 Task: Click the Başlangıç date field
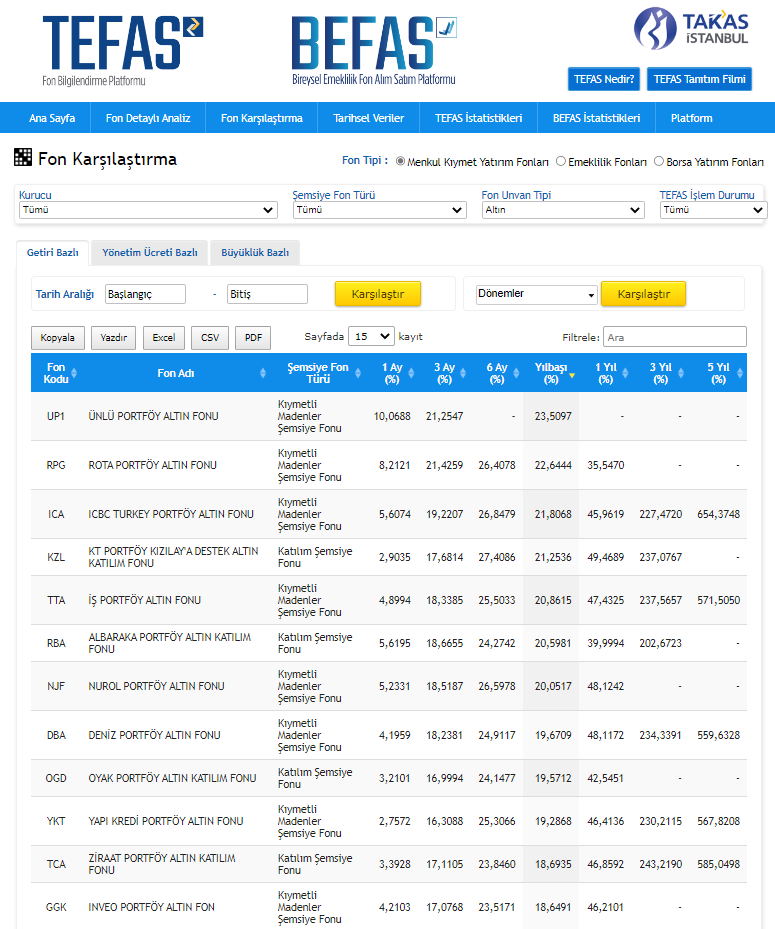click(145, 294)
